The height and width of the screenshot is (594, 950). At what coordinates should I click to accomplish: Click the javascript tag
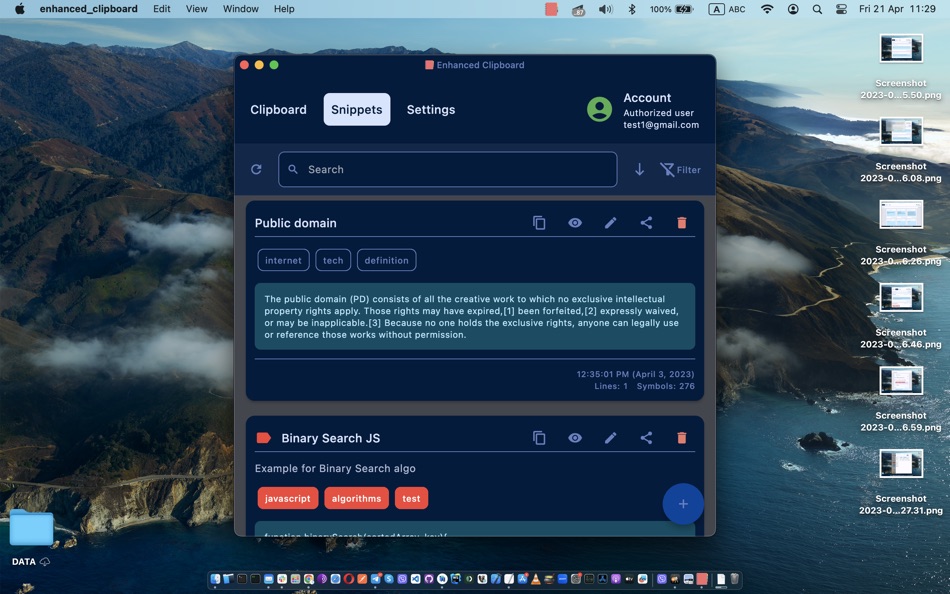pyautogui.click(x=288, y=498)
